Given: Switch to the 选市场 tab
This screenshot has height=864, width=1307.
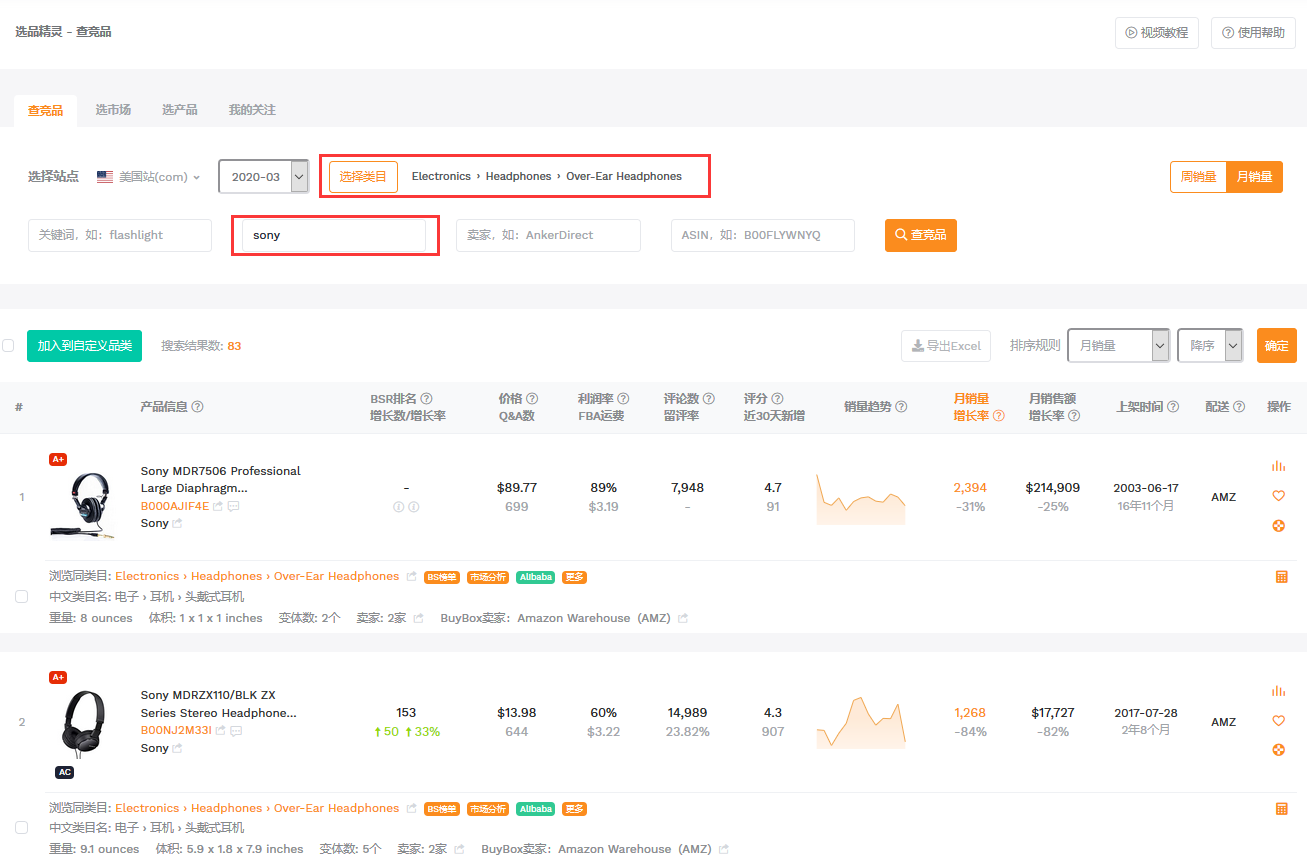Looking at the screenshot, I should (x=113, y=110).
